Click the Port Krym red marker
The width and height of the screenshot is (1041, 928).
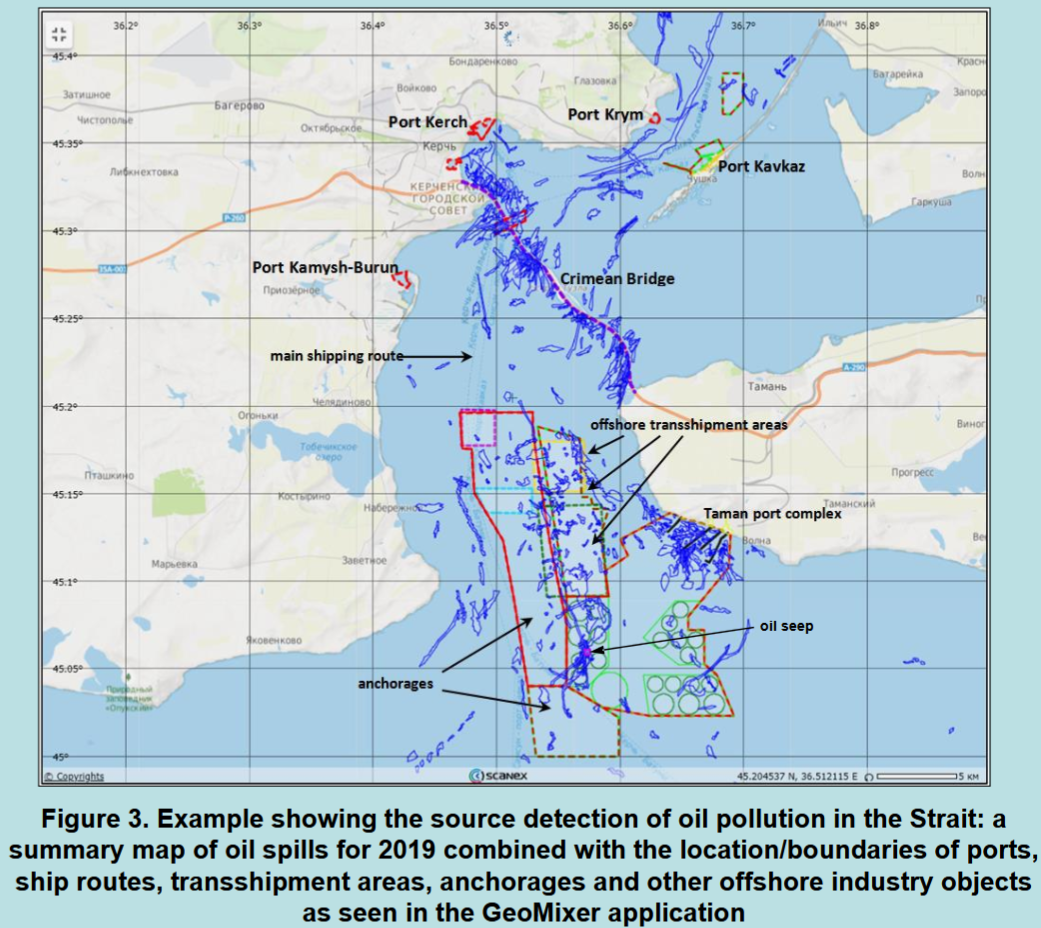[655, 119]
